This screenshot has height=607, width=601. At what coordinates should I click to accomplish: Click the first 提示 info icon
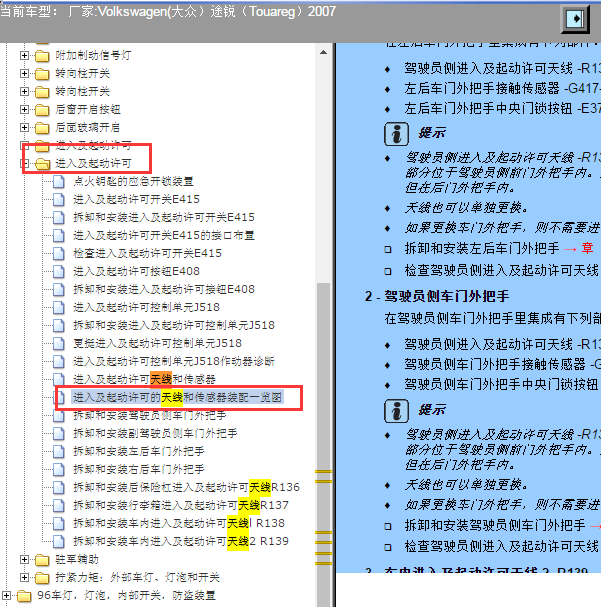coord(396,134)
